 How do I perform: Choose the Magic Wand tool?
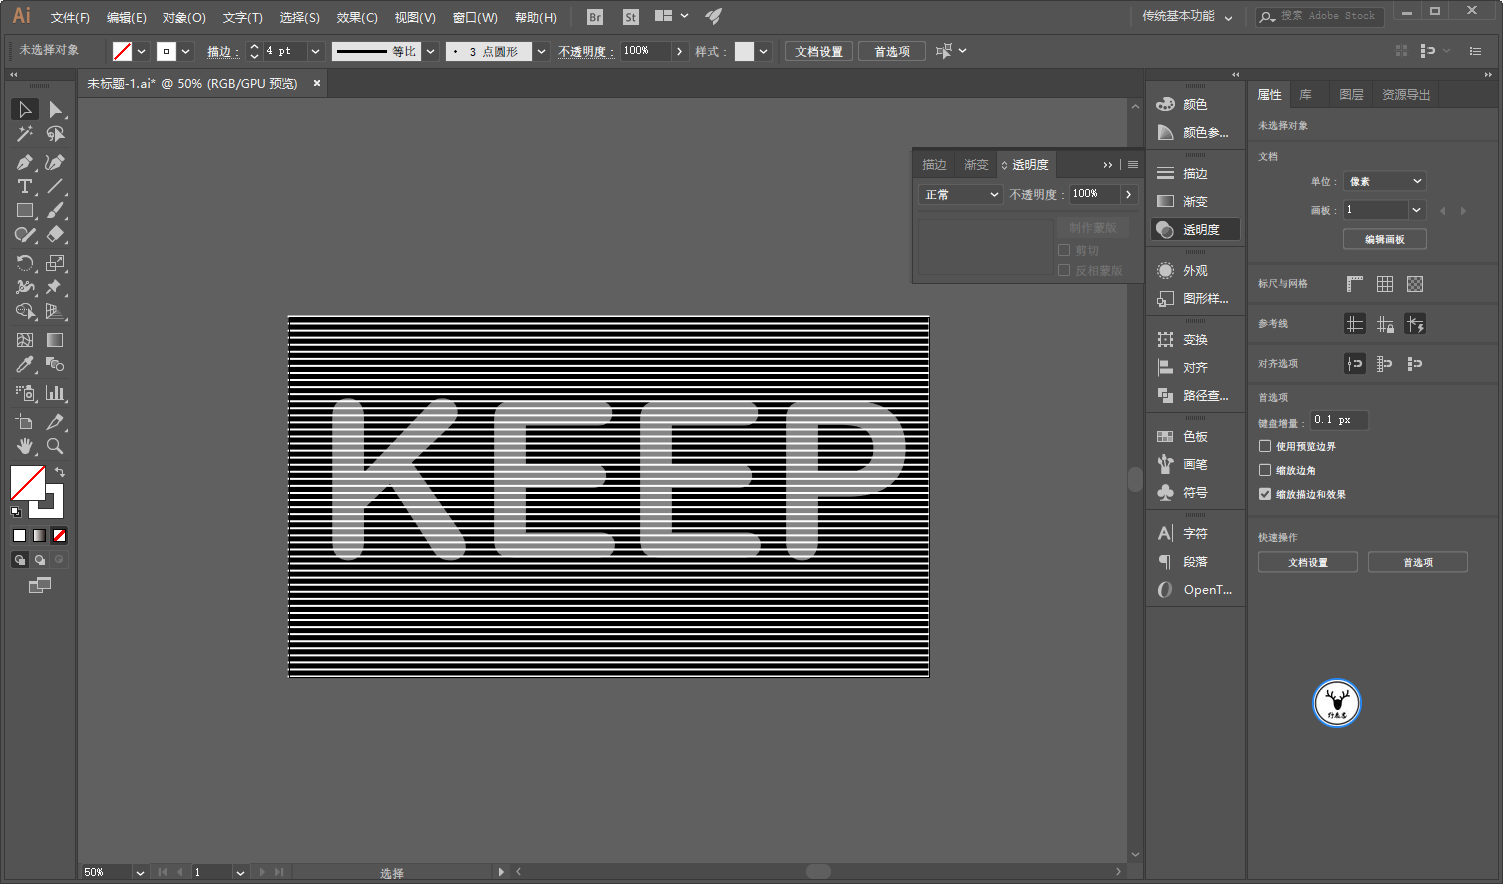[x=25, y=133]
